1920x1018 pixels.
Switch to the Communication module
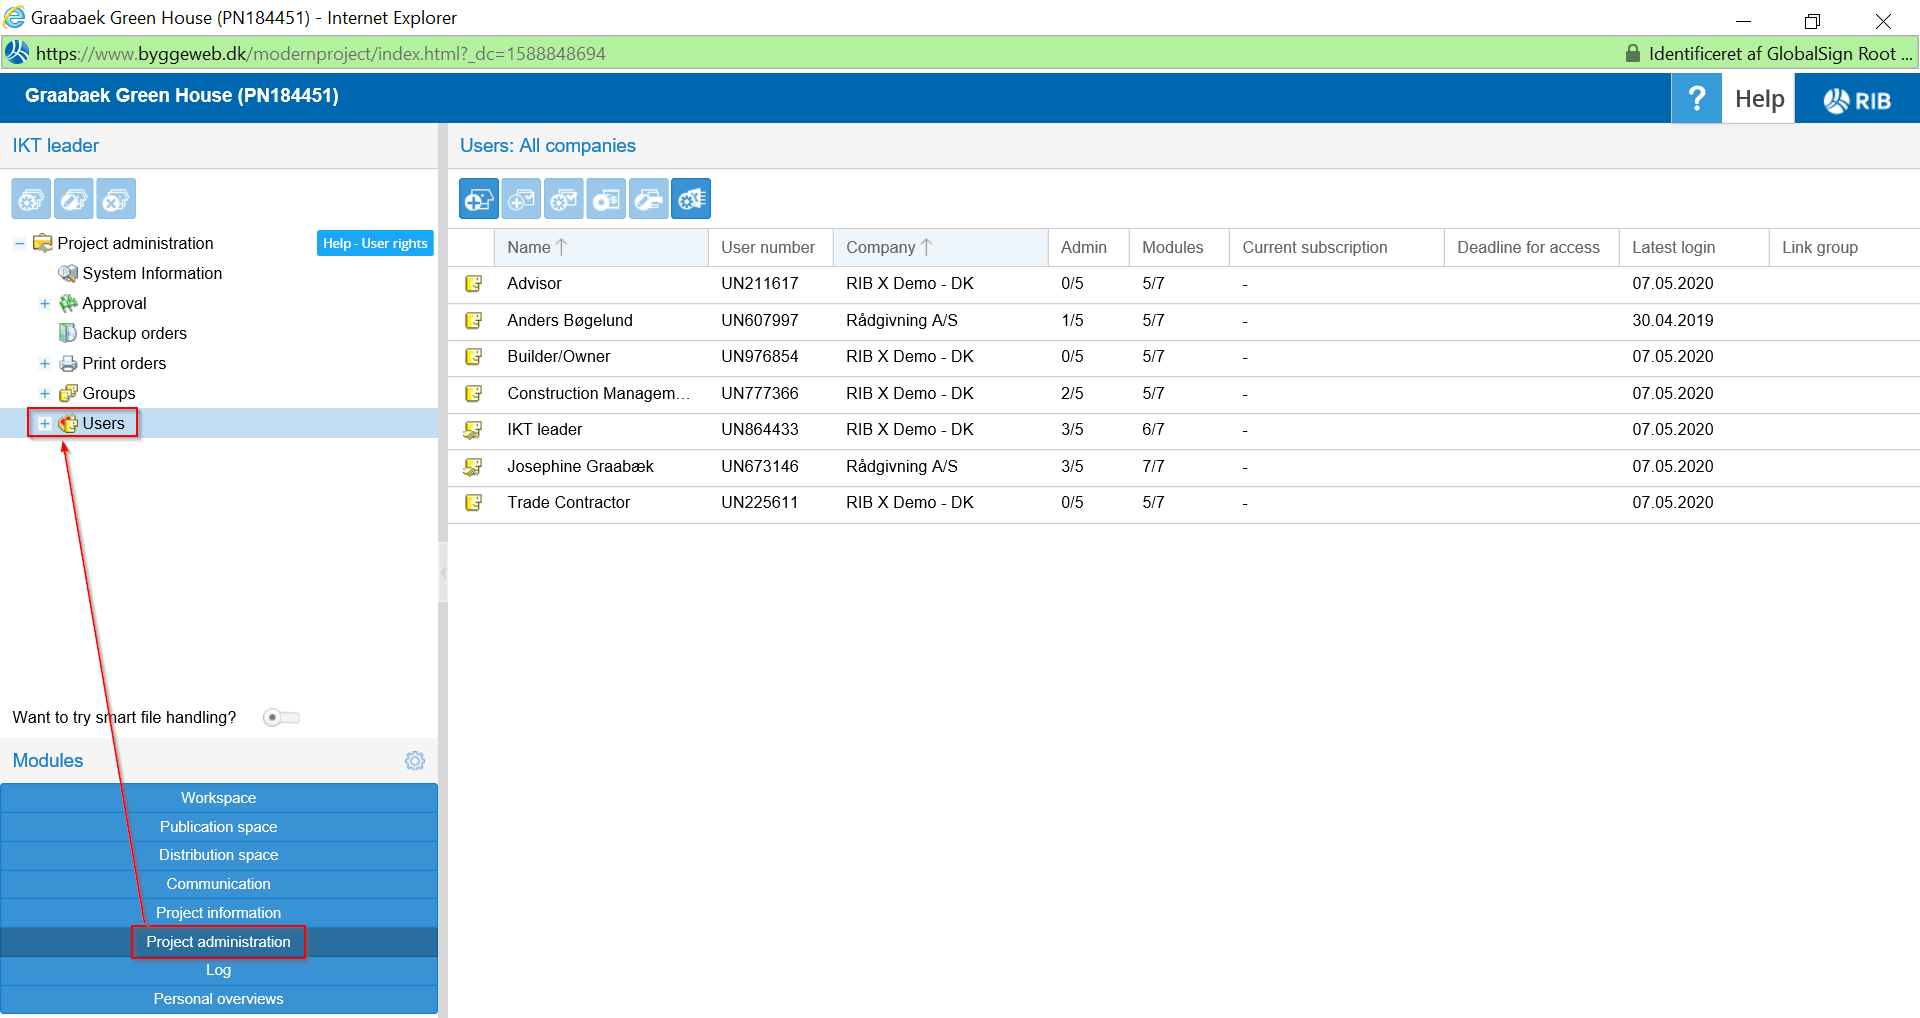point(218,884)
